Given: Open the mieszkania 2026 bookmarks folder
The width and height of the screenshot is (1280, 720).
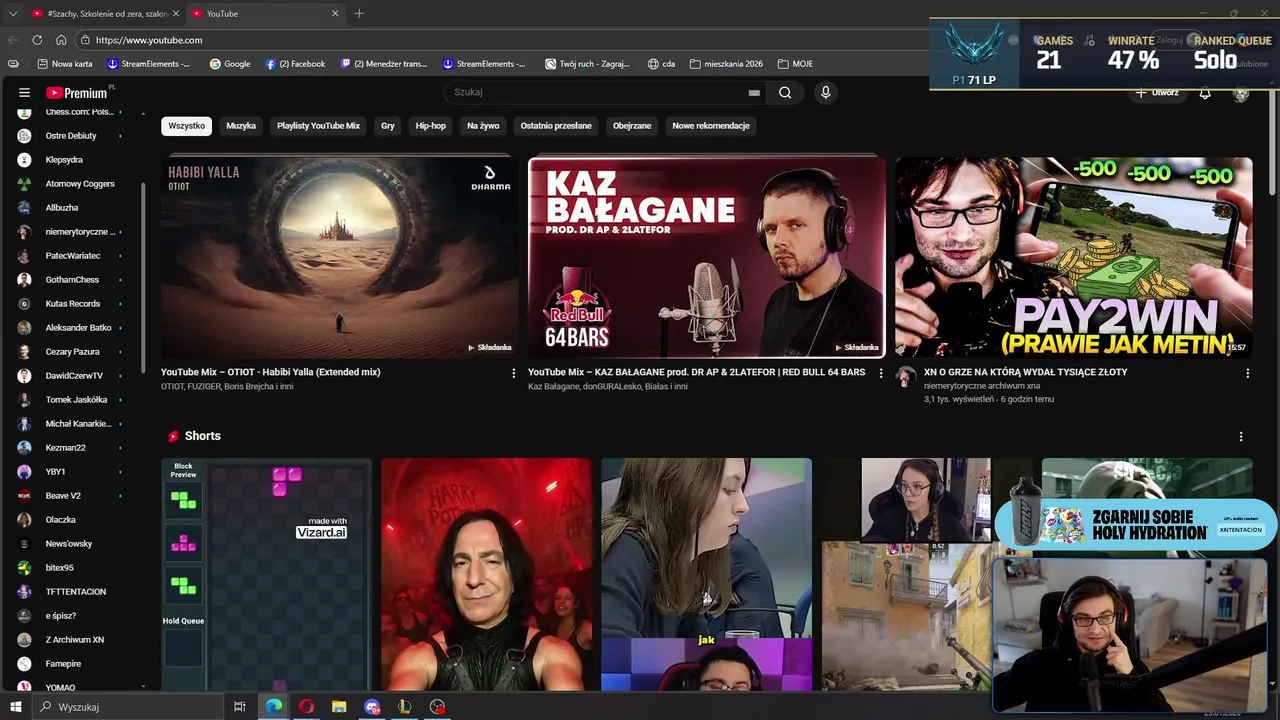Looking at the screenshot, I should [726, 64].
